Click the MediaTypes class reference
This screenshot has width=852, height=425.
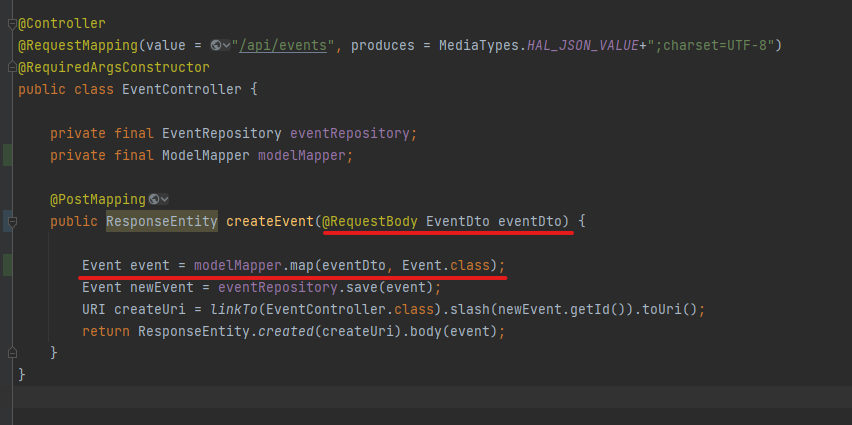[x=479, y=46]
